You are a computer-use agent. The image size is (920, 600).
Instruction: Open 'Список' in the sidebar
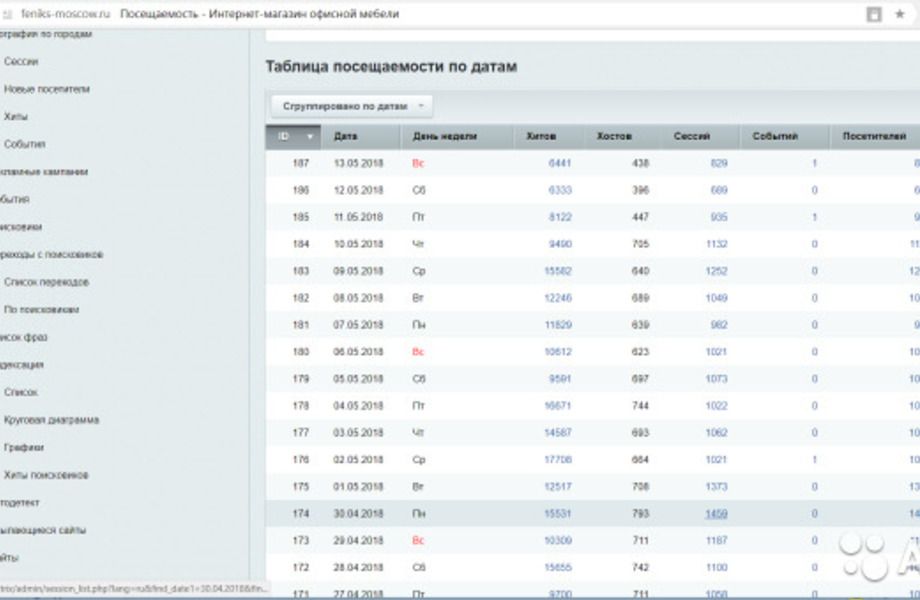click(21, 392)
